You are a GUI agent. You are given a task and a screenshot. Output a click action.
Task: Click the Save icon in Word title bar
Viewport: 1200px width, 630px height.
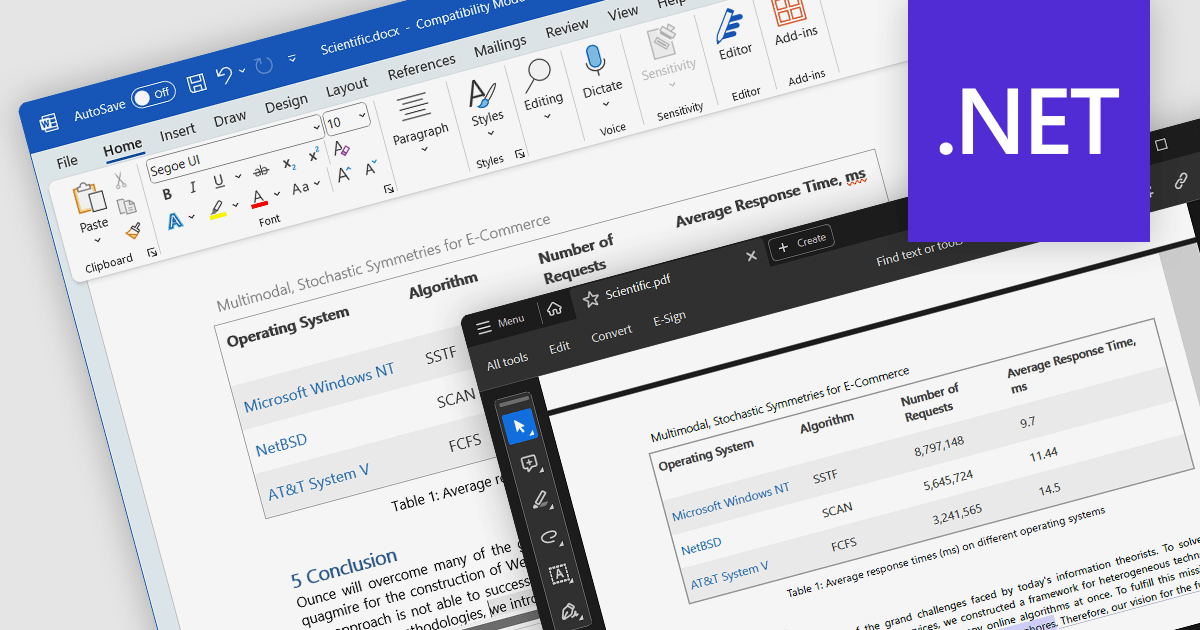tap(197, 83)
